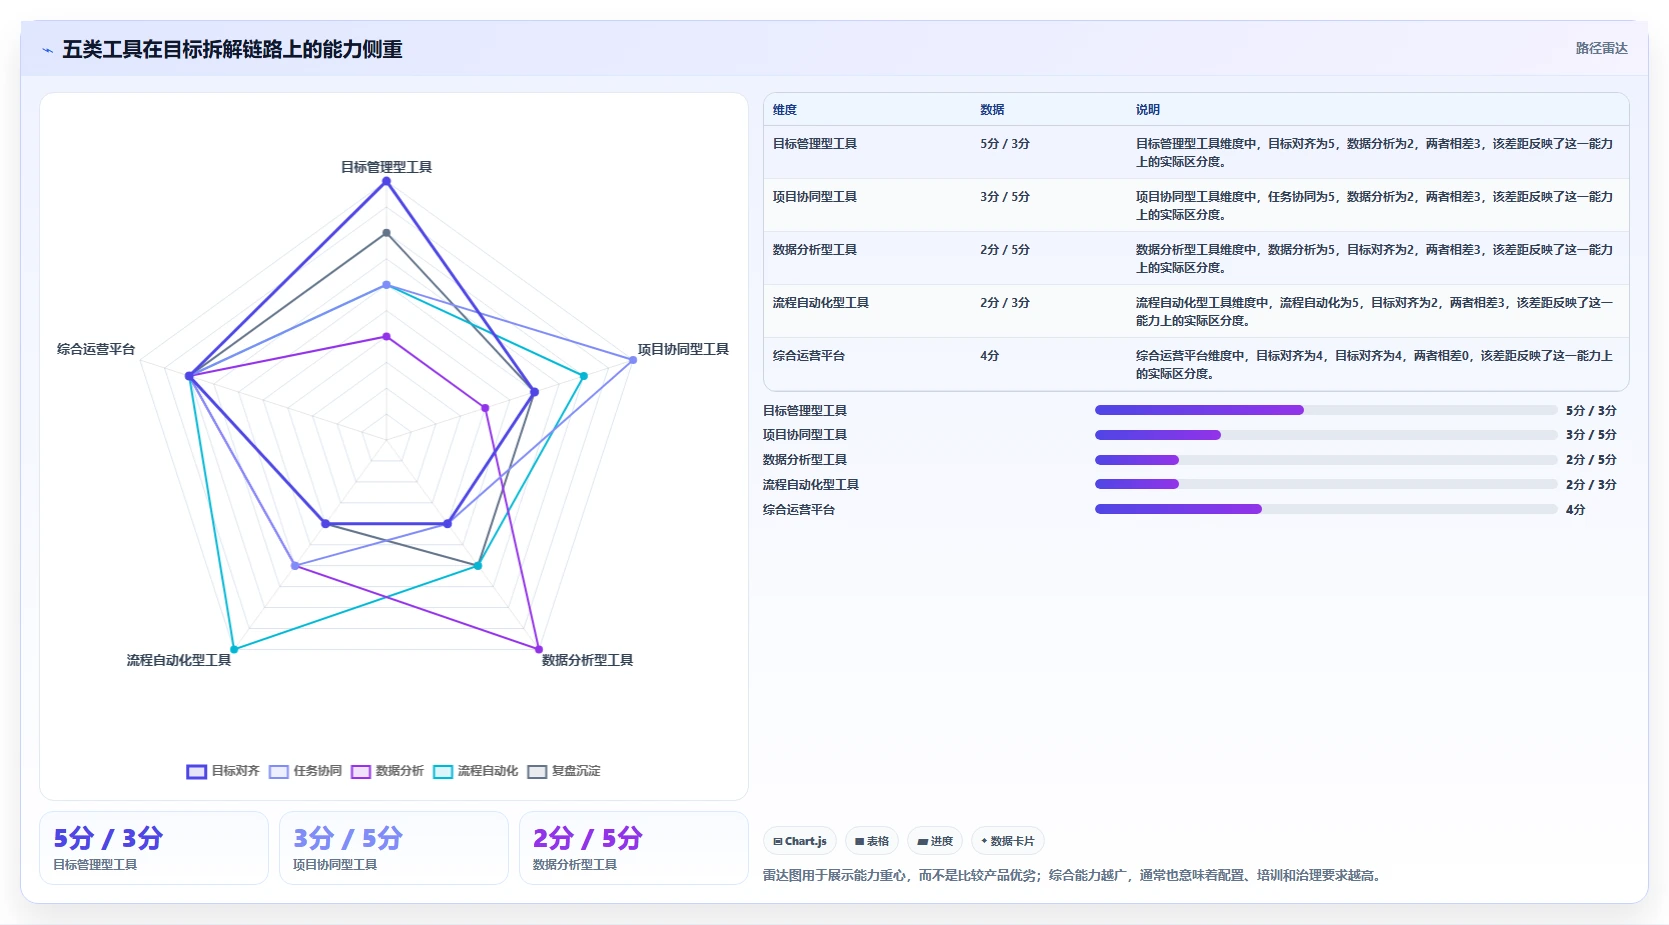Toggle the 数据分析 legend swatch

[x=361, y=771]
